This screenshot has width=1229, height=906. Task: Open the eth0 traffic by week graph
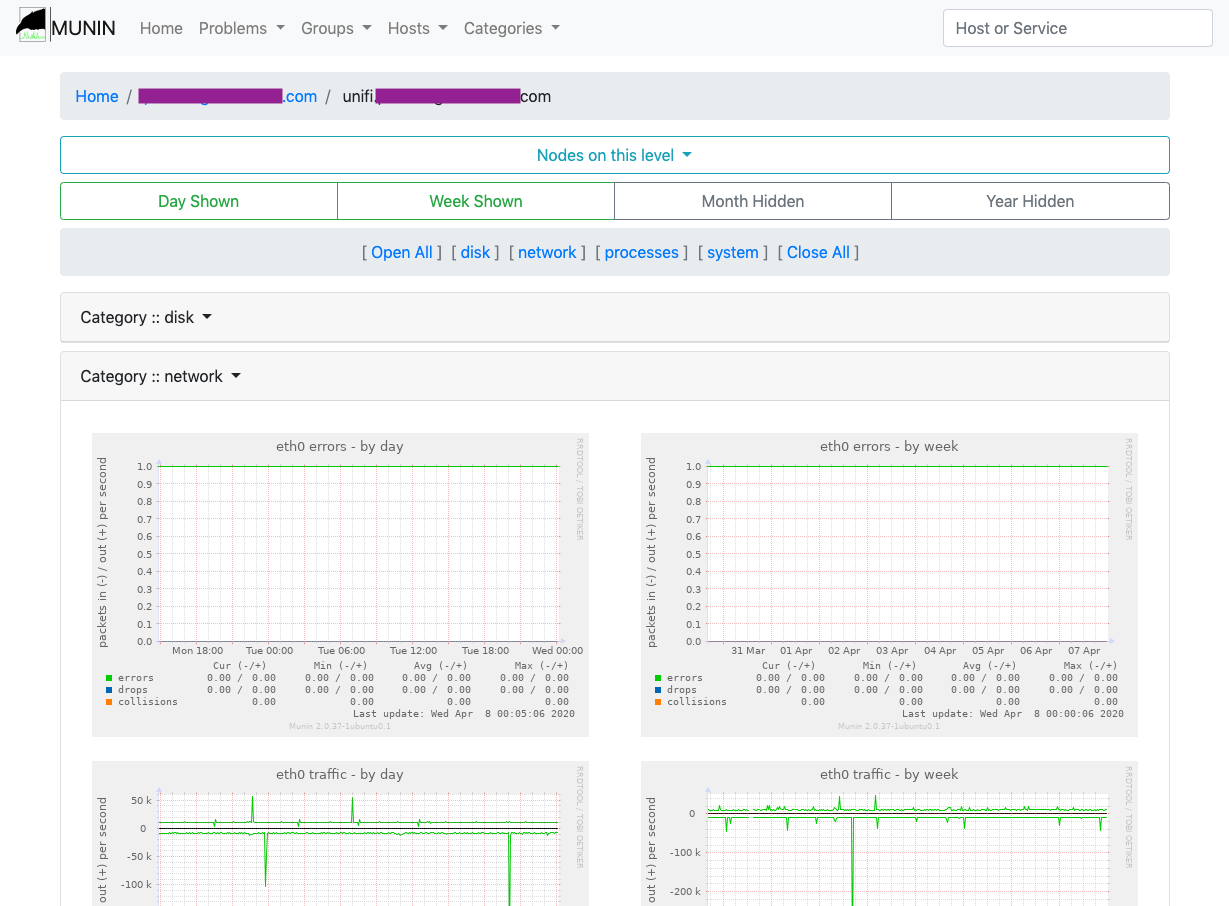coord(889,834)
